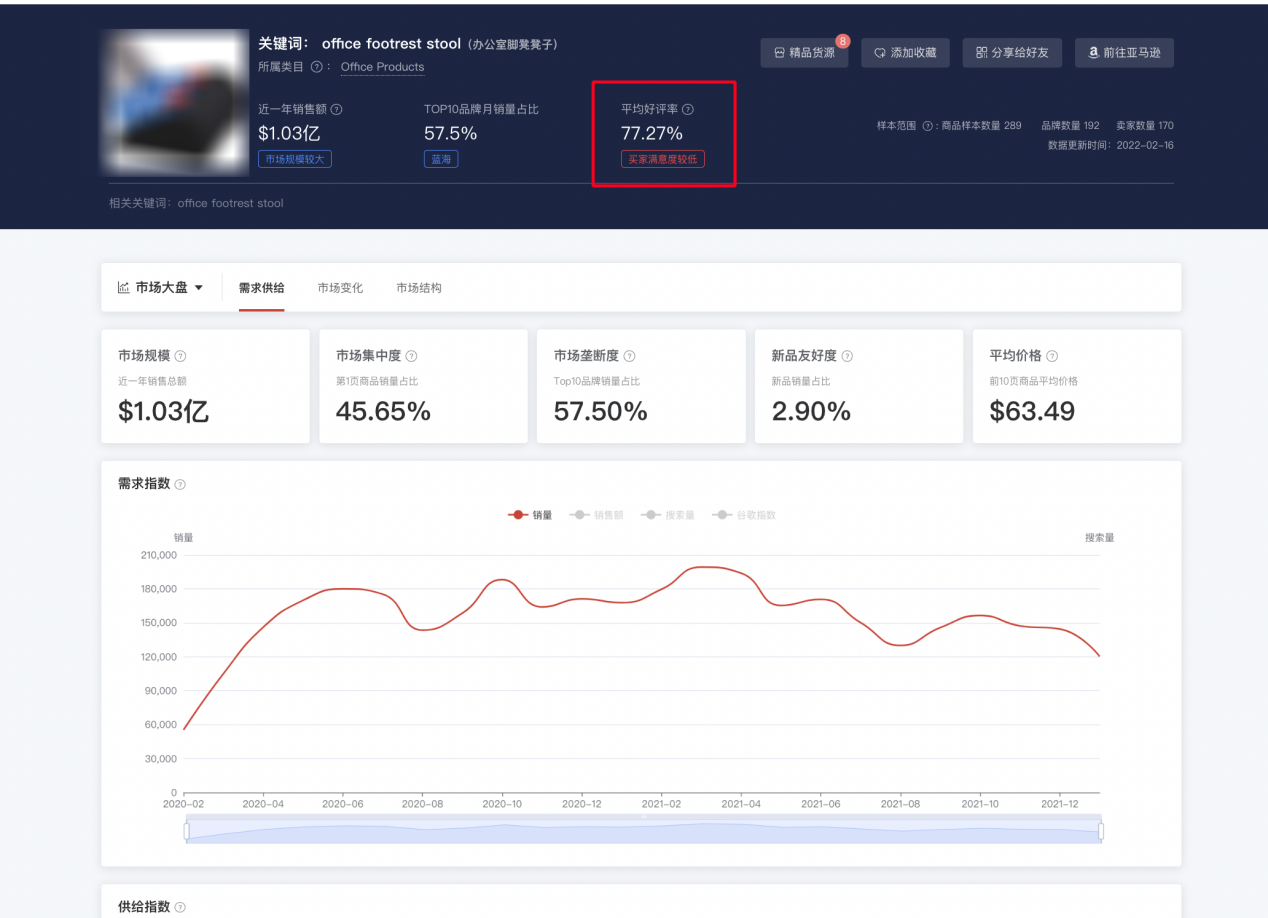Click the 添加收藏 button
The image size is (1268, 918).
pyautogui.click(x=905, y=53)
